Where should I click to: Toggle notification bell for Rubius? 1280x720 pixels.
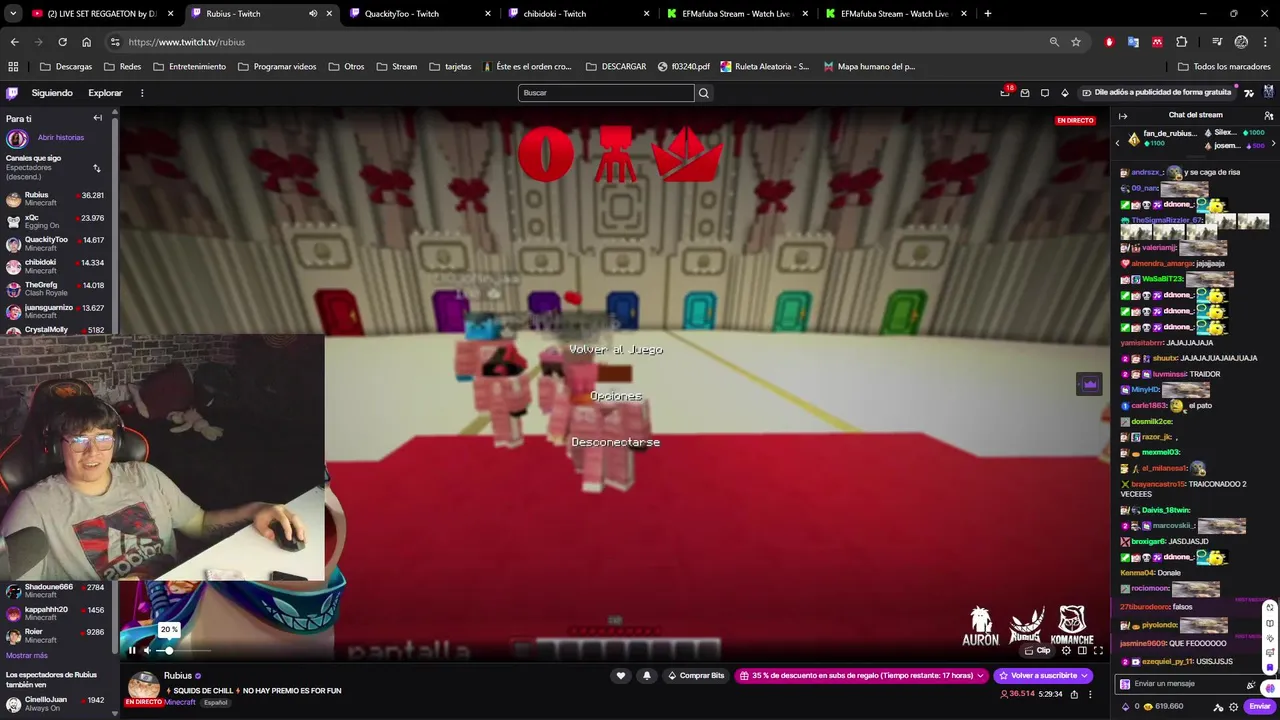[646, 675]
